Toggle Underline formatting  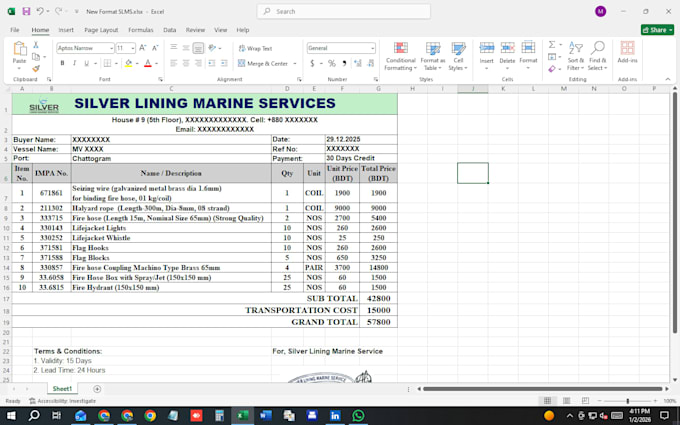pos(86,63)
